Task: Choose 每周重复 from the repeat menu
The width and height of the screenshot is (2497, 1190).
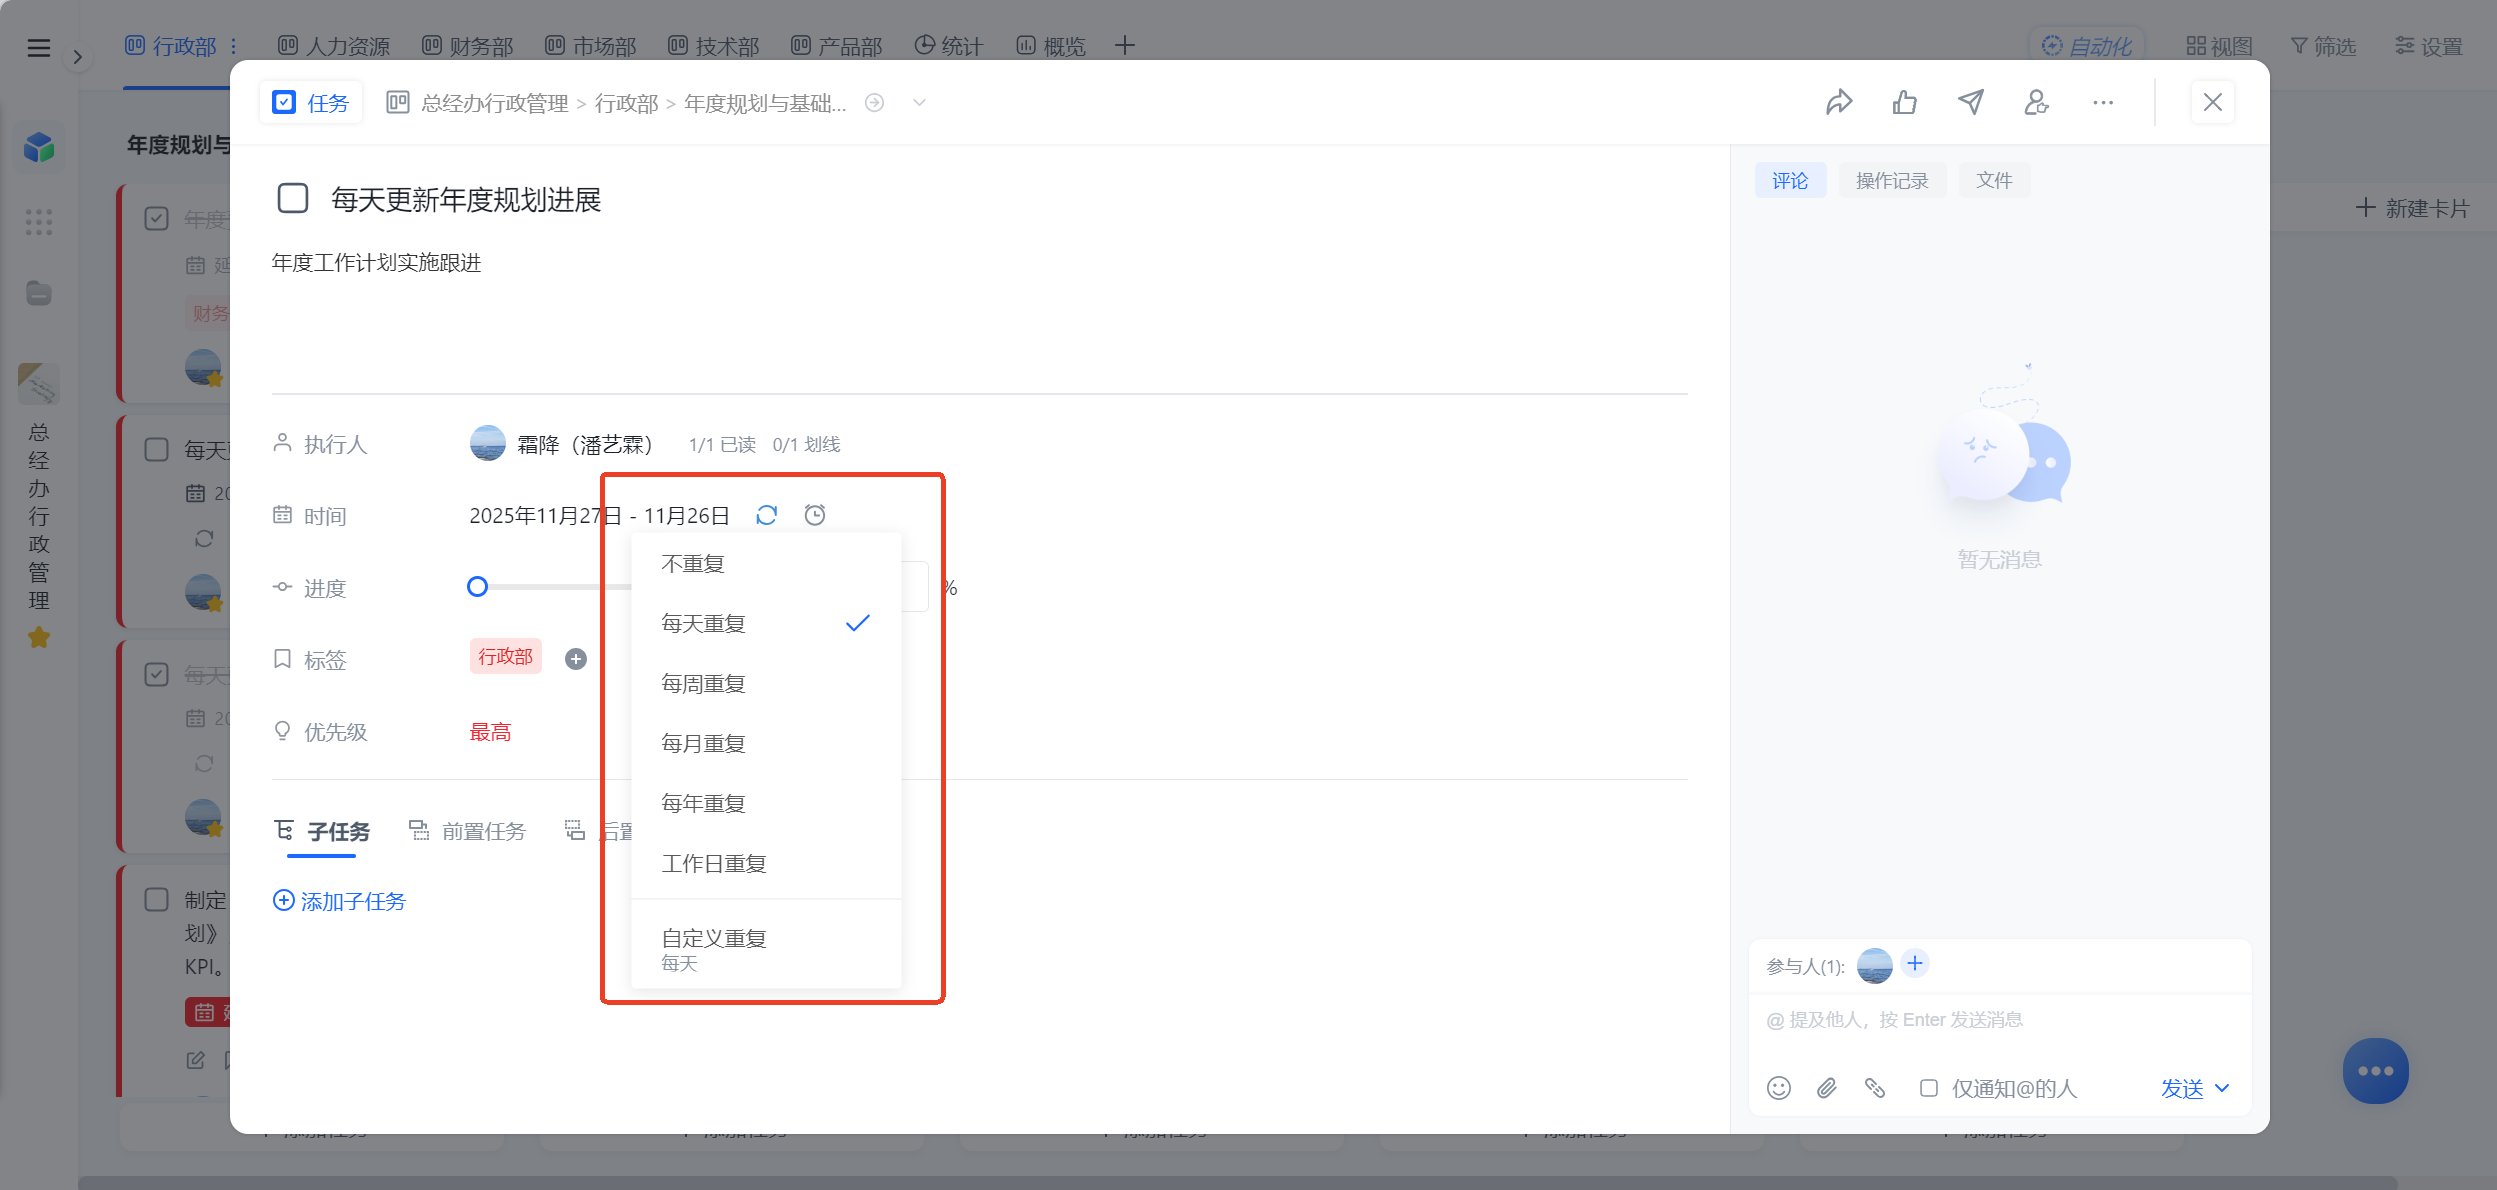Action: click(766, 684)
